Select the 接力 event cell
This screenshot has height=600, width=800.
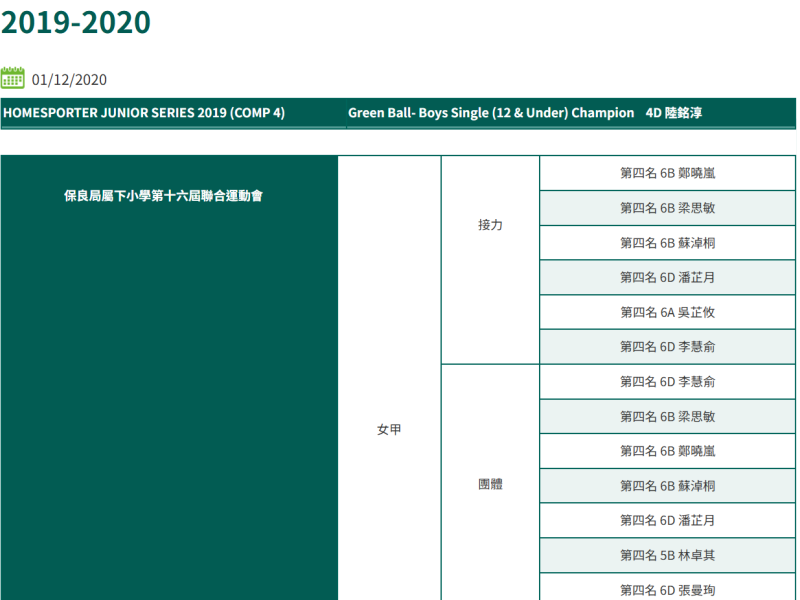[x=490, y=225]
